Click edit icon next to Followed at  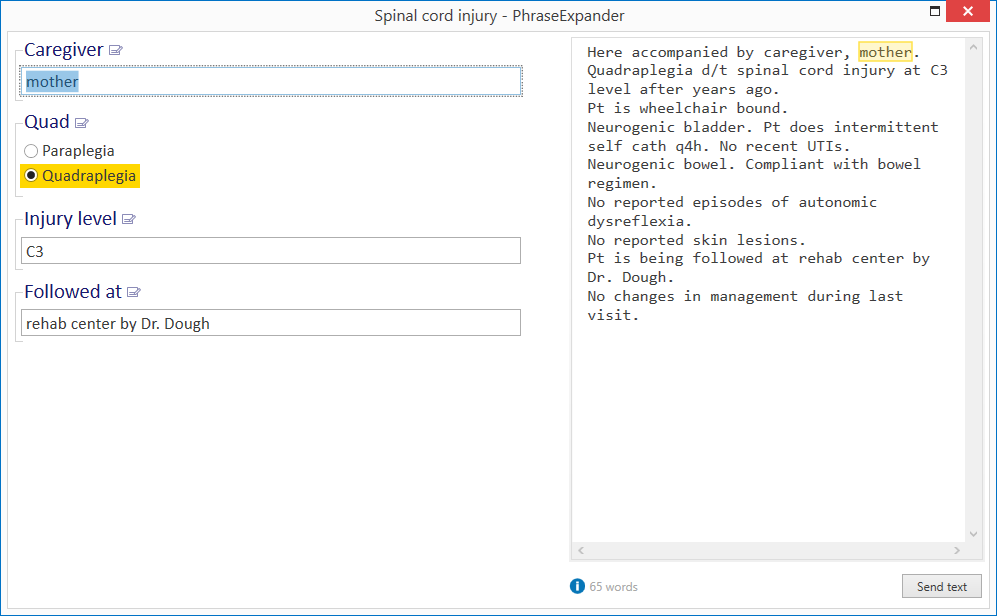[134, 292]
